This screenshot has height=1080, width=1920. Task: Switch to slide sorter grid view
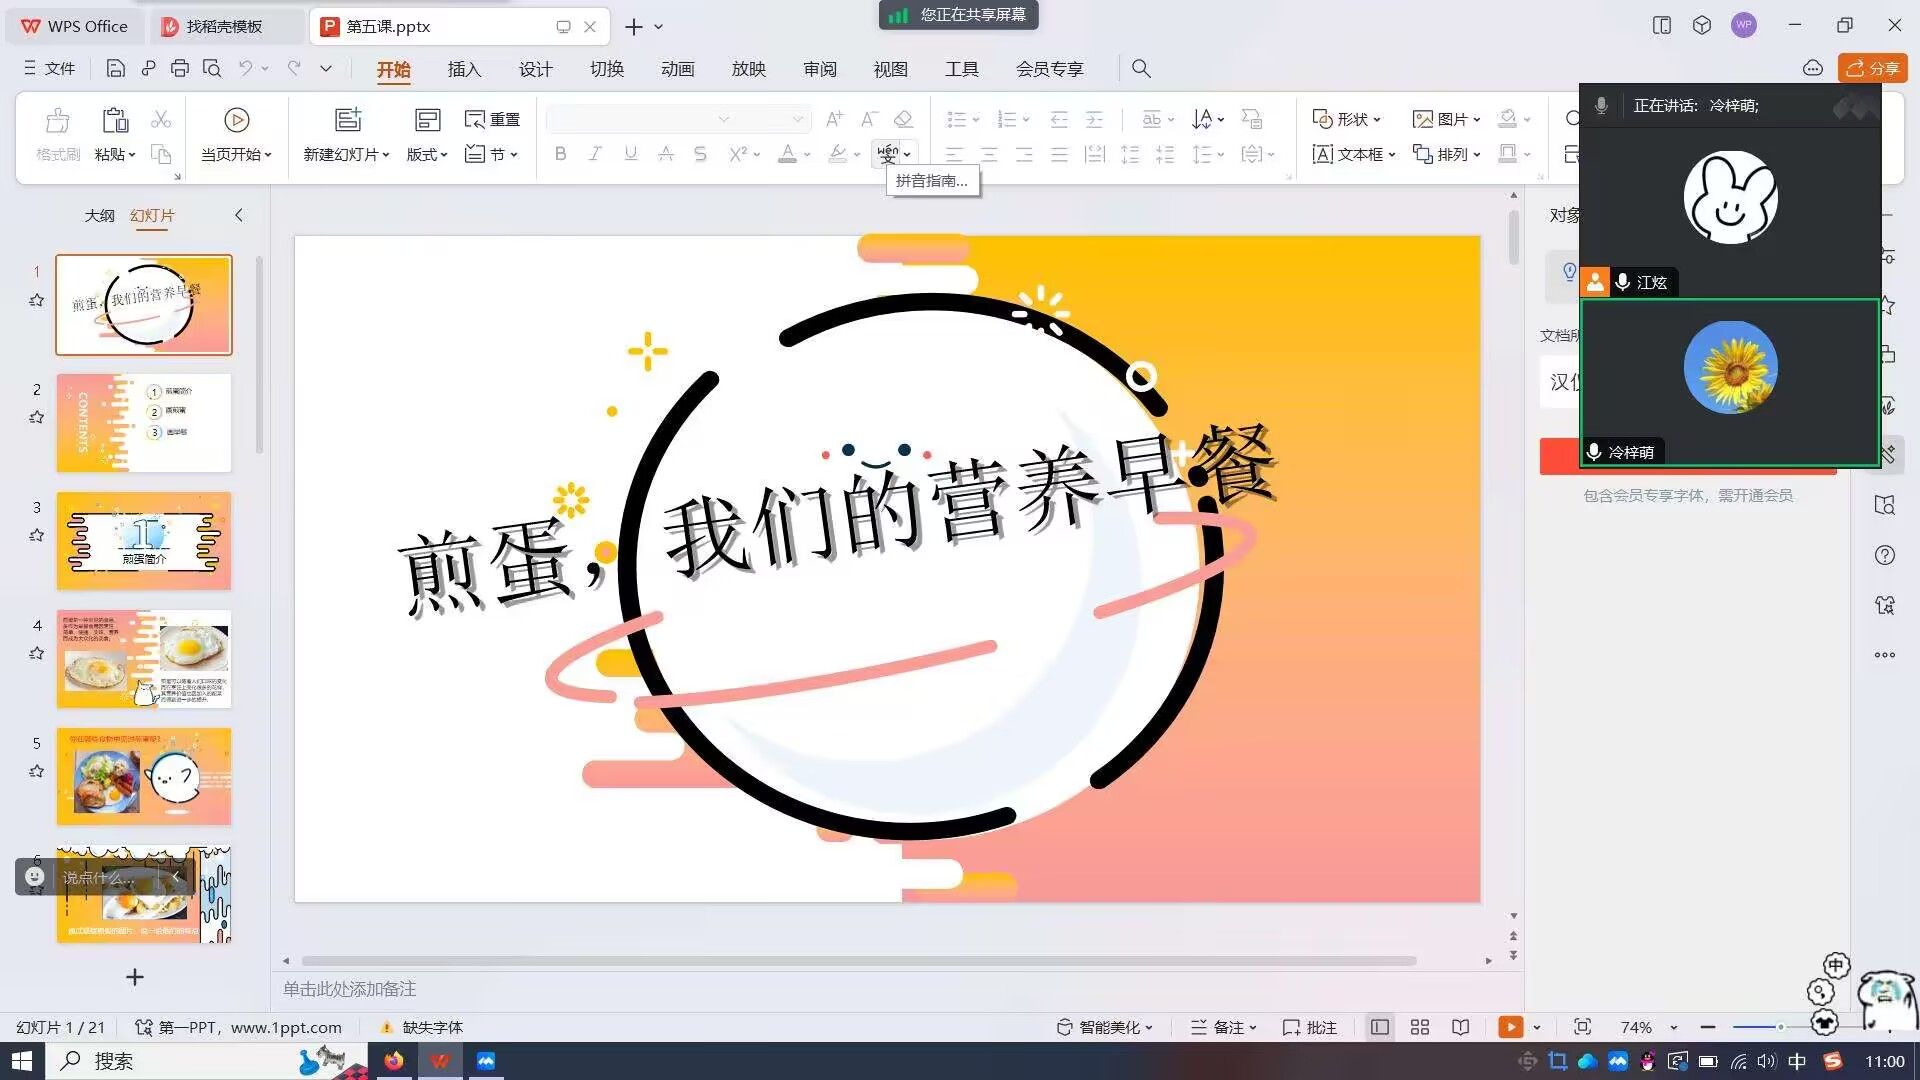pyautogui.click(x=1419, y=1027)
